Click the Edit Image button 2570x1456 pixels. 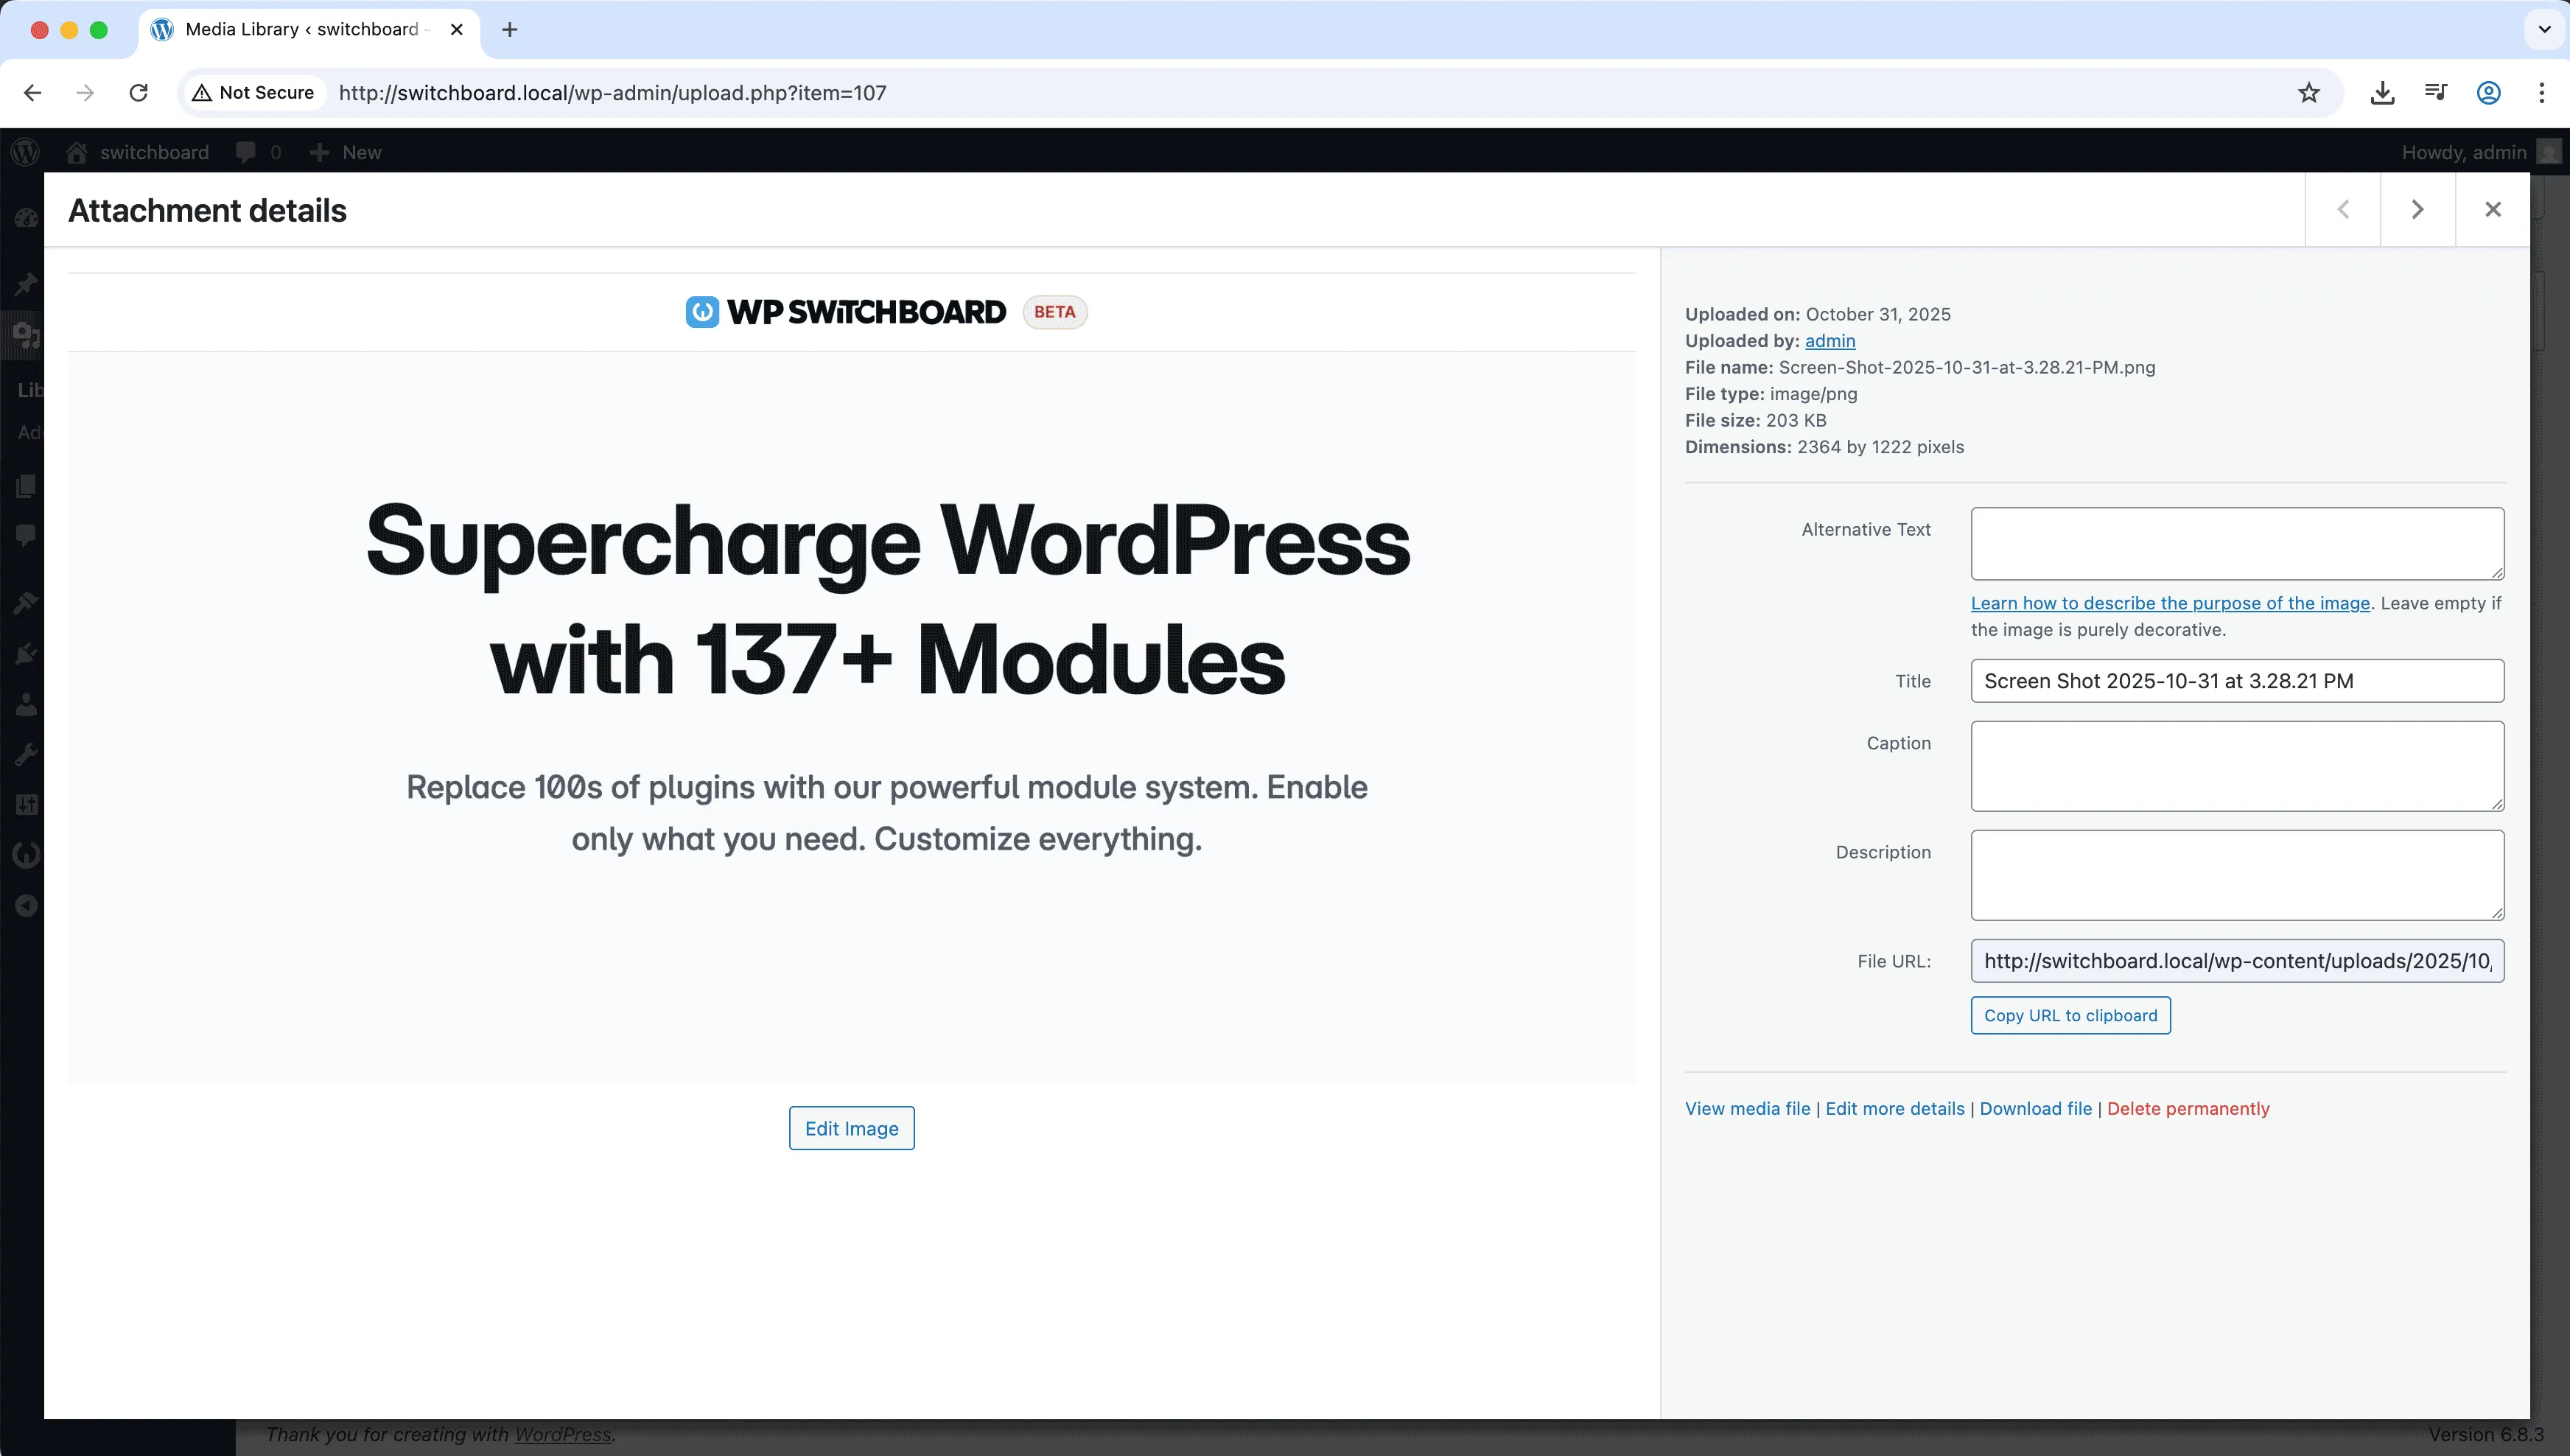click(851, 1128)
